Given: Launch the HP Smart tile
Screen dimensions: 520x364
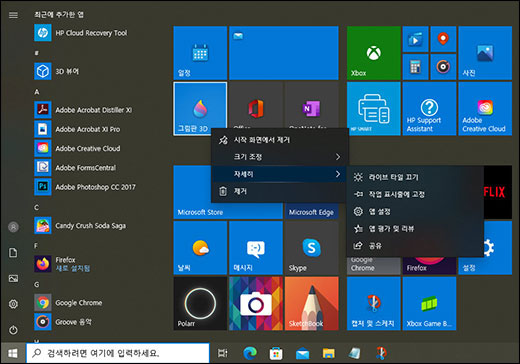Looking at the screenshot, I should pyautogui.click(x=374, y=109).
